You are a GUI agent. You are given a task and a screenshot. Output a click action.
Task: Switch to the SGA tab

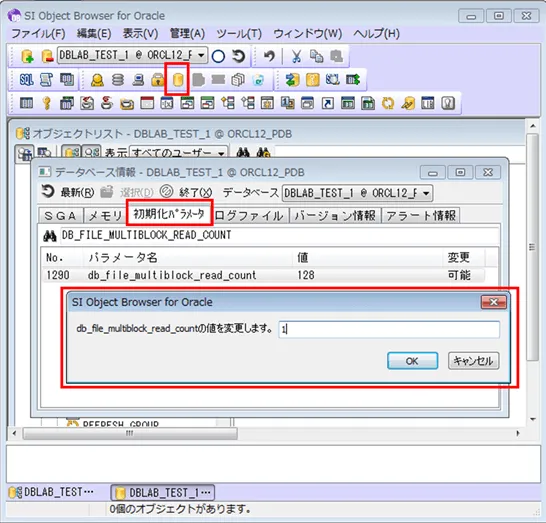61,216
